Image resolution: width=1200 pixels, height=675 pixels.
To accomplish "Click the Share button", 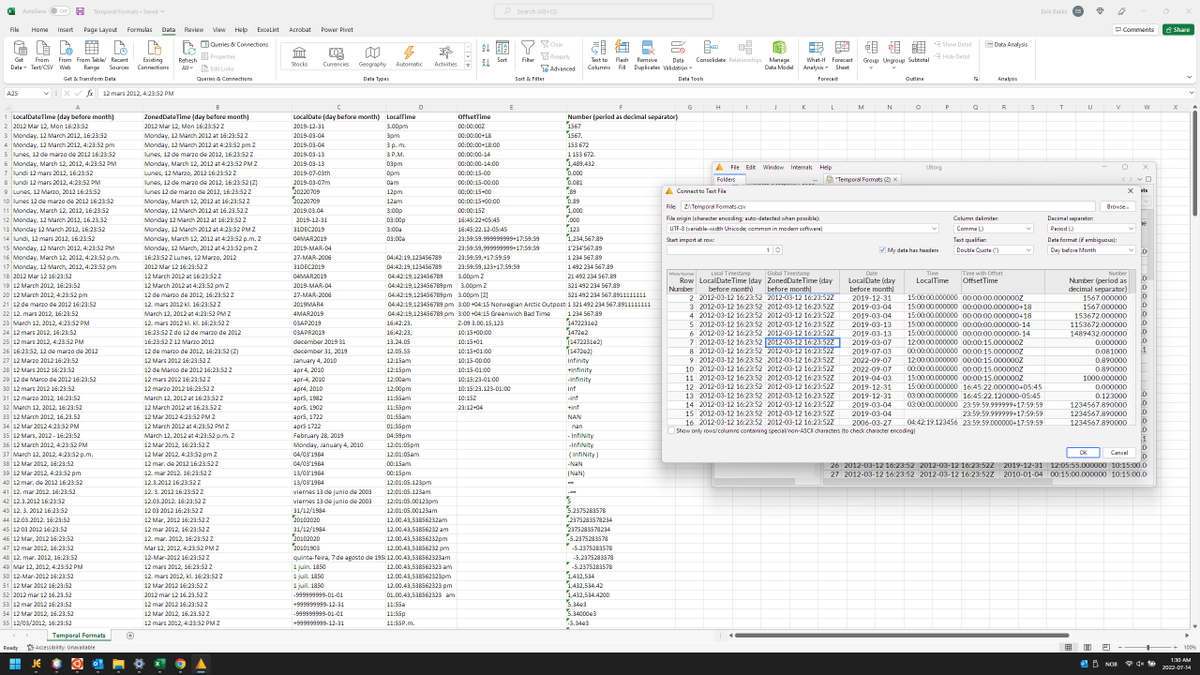I will pyautogui.click(x=1178, y=30).
